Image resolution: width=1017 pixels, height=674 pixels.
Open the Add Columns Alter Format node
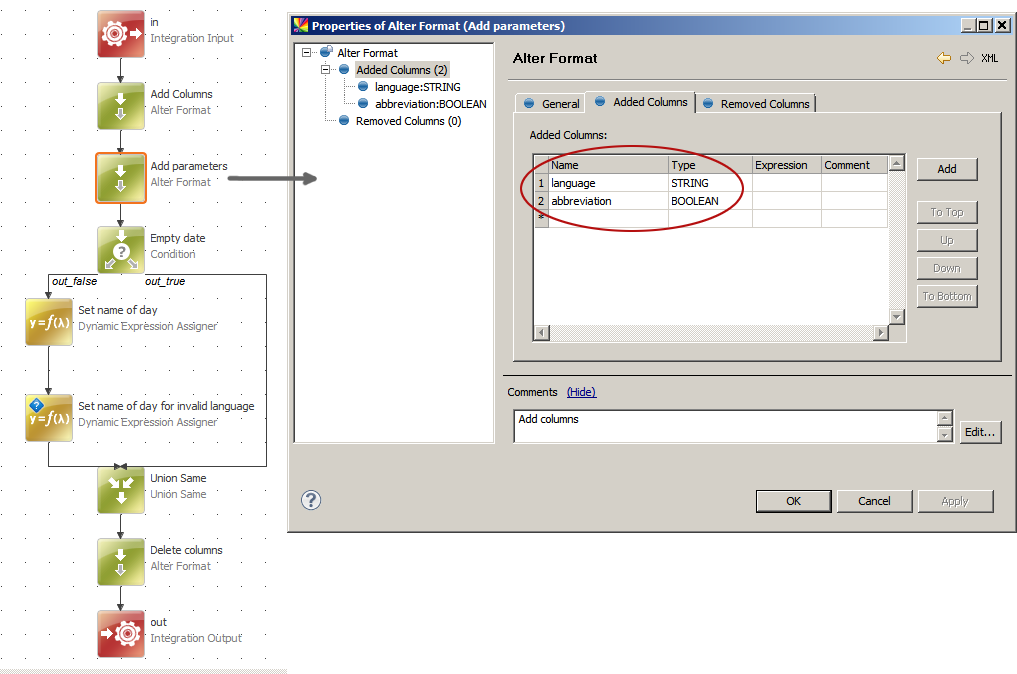tap(120, 105)
